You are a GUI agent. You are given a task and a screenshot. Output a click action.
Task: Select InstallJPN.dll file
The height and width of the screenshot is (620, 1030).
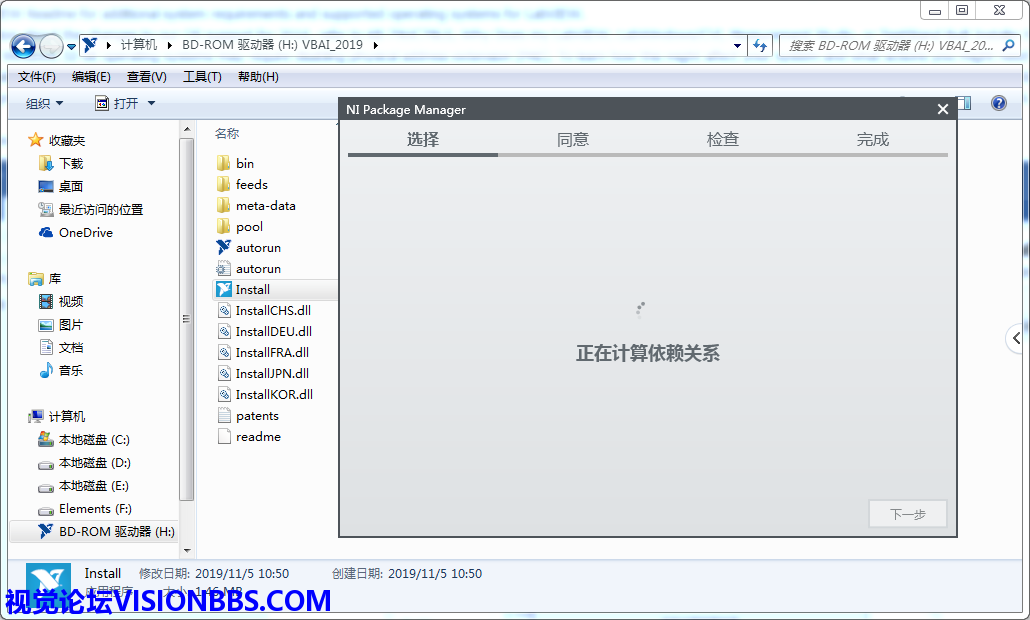pyautogui.click(x=263, y=374)
